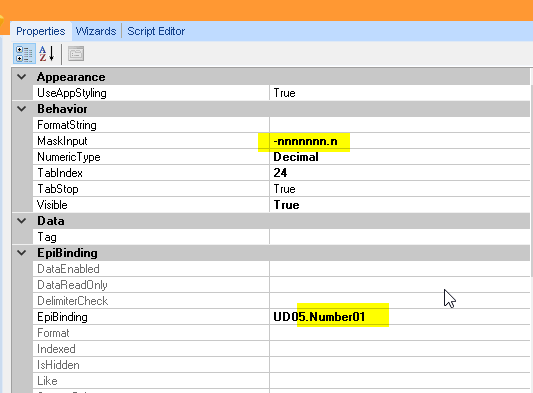This screenshot has width=533, height=393.
Task: Collapse the Behavior category
Action: (x=22, y=109)
